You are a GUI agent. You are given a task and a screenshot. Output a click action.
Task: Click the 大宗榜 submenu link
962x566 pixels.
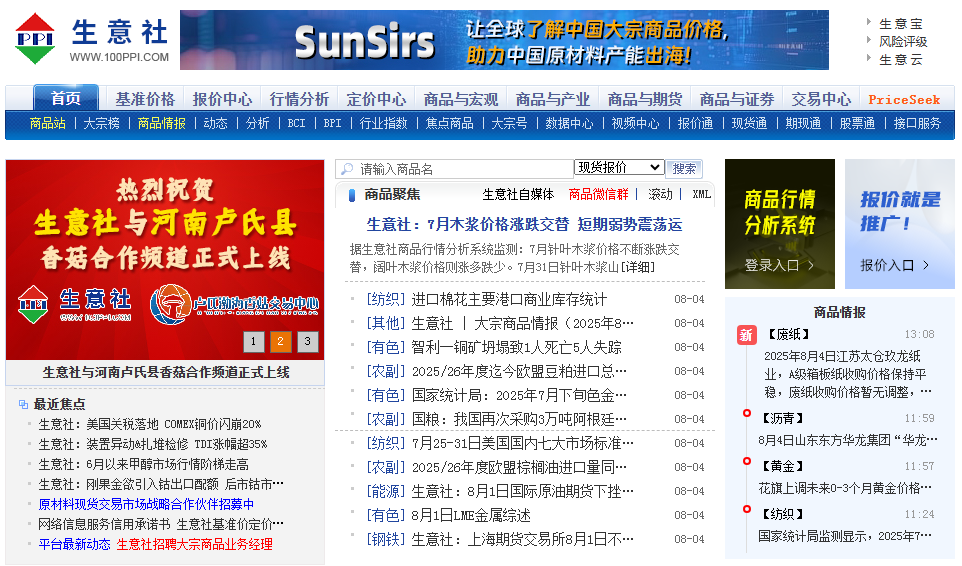point(101,123)
